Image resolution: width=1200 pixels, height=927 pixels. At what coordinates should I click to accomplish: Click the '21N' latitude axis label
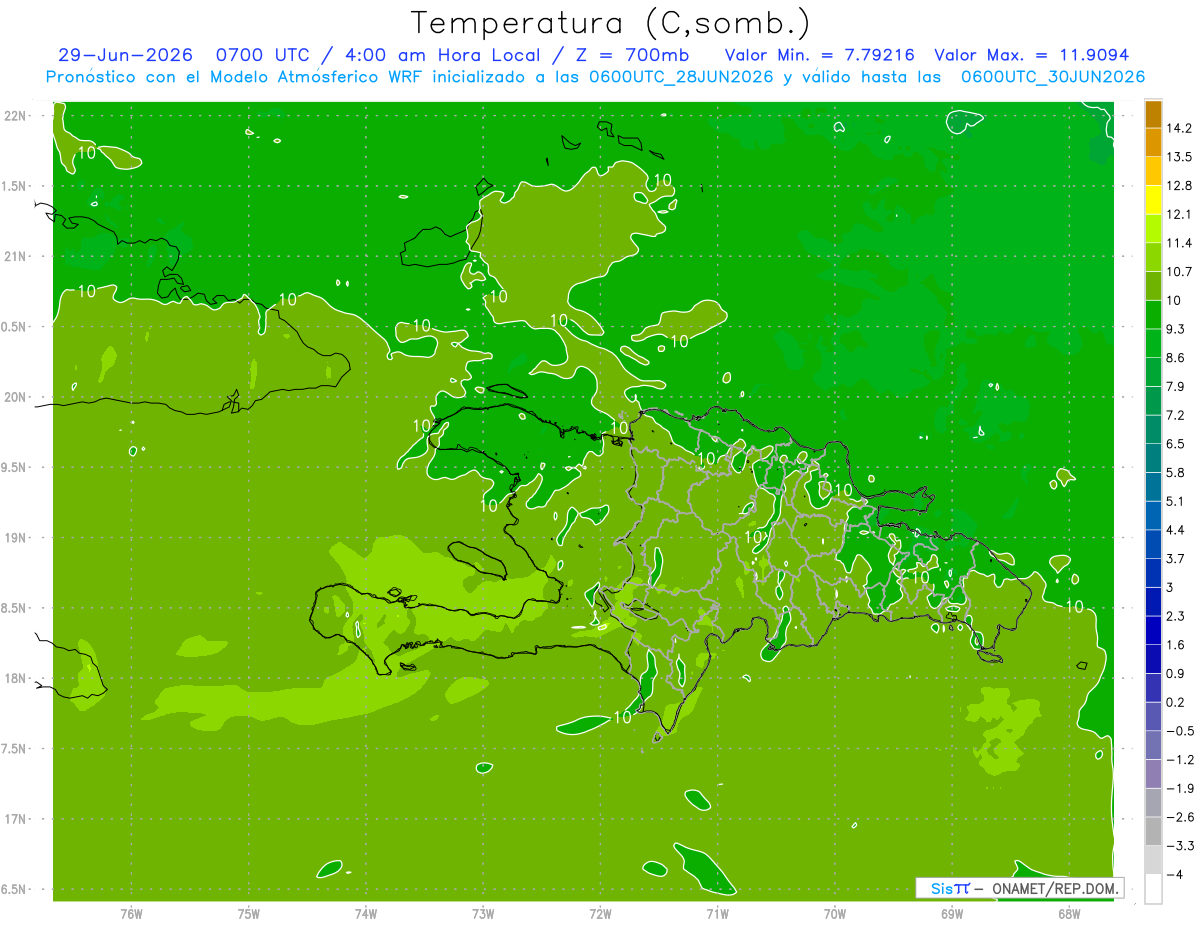point(16,256)
